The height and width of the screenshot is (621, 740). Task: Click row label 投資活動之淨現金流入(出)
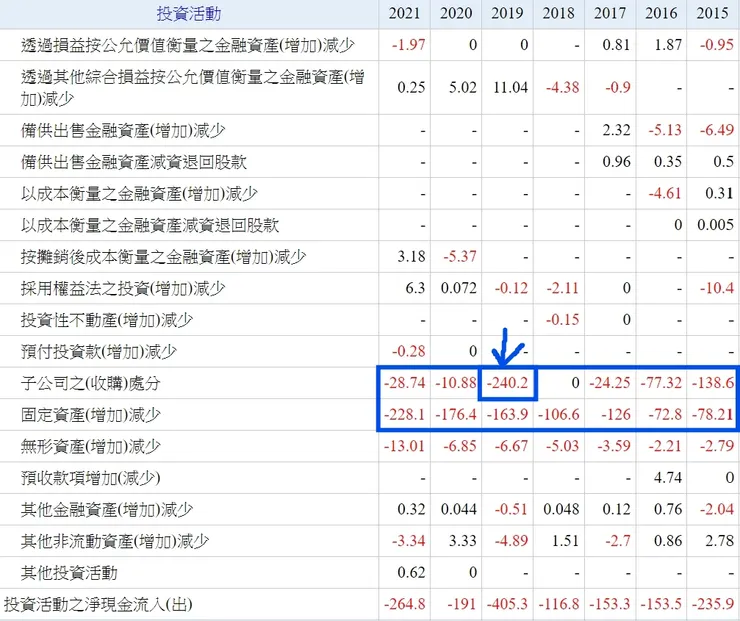(x=98, y=605)
